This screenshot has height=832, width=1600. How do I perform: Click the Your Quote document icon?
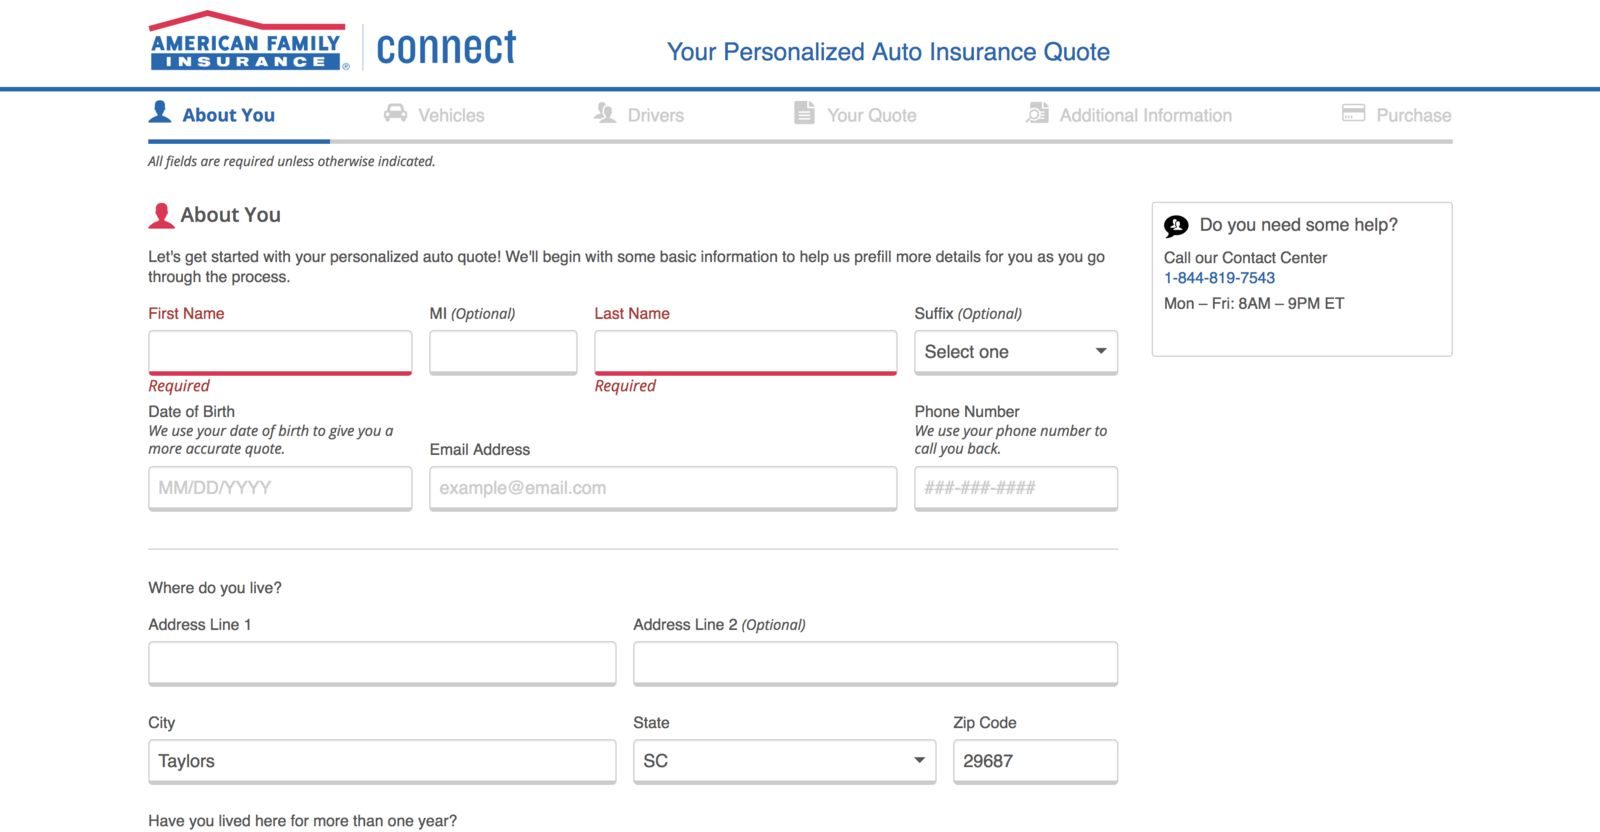click(804, 113)
